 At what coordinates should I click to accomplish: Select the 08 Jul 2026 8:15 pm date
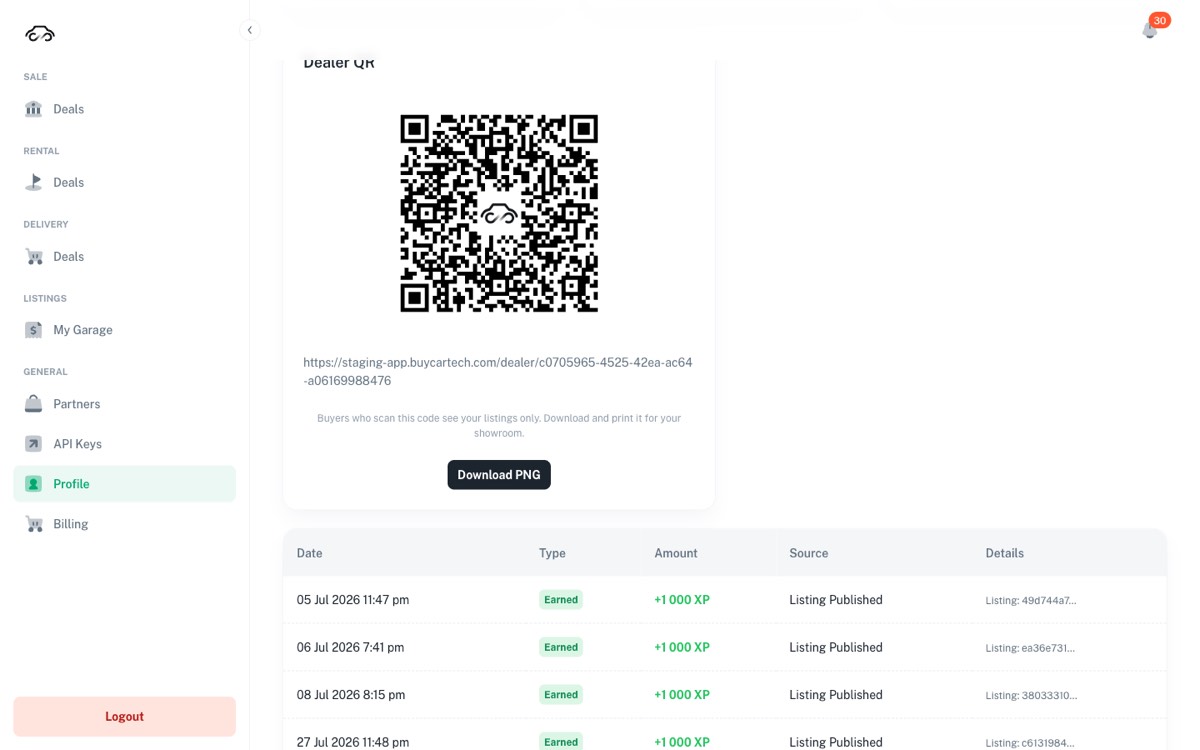tap(351, 695)
